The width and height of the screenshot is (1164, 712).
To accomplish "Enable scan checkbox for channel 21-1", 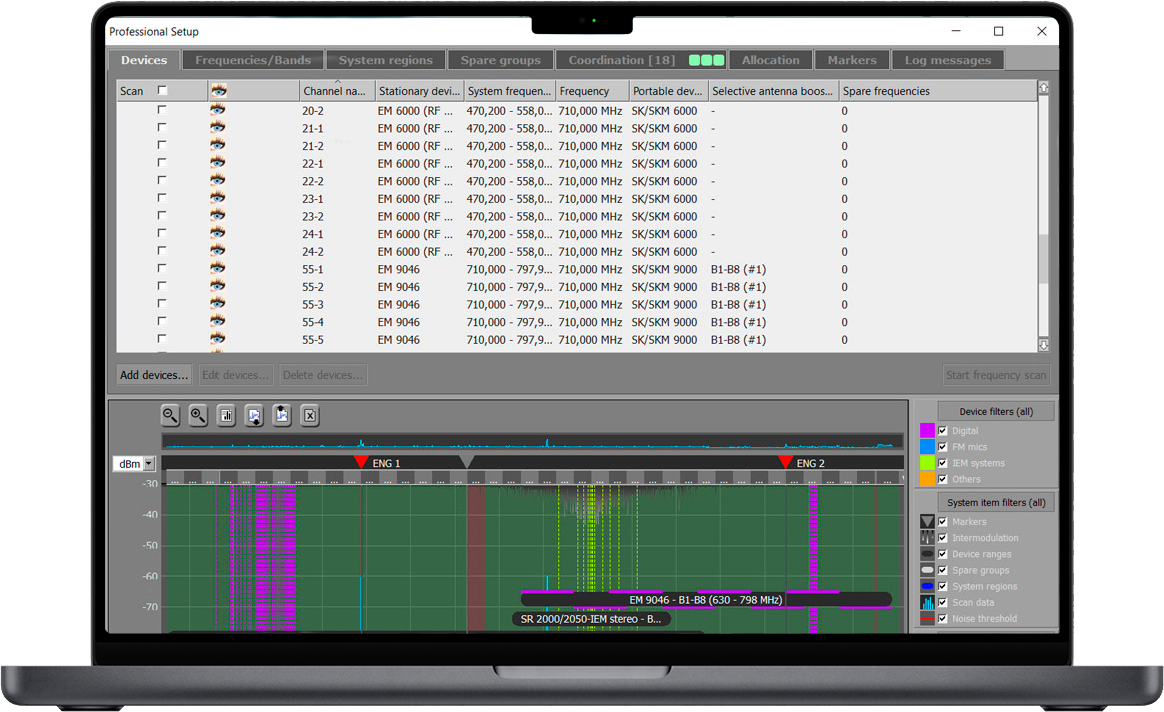I will (x=162, y=128).
